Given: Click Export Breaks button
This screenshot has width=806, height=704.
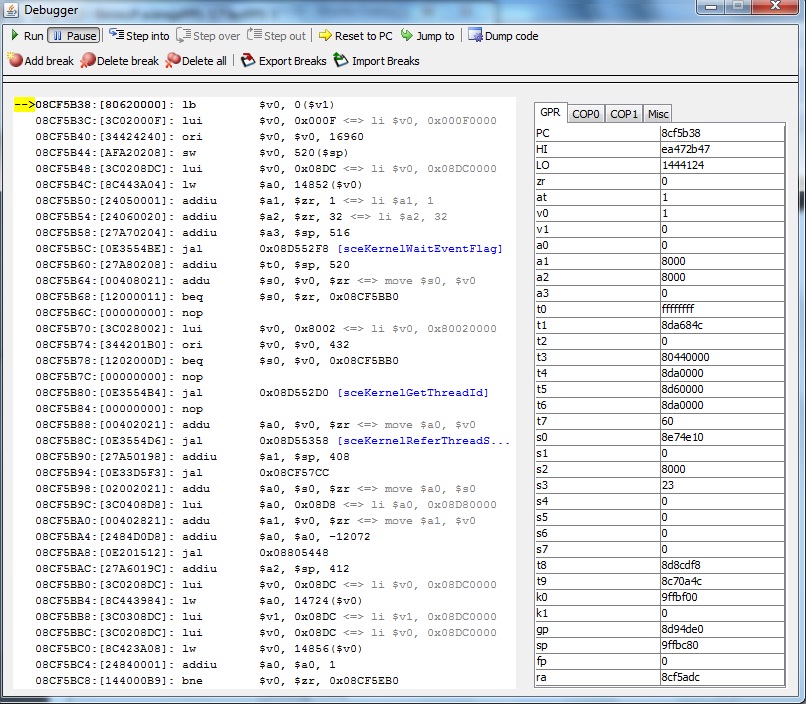Looking at the screenshot, I should pos(283,61).
